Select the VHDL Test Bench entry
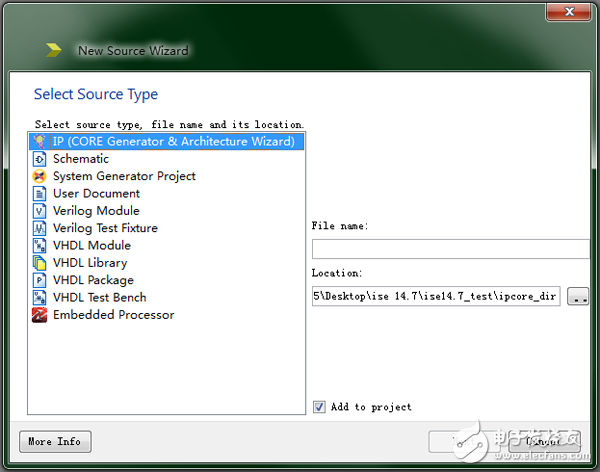Image resolution: width=600 pixels, height=472 pixels. click(x=99, y=297)
